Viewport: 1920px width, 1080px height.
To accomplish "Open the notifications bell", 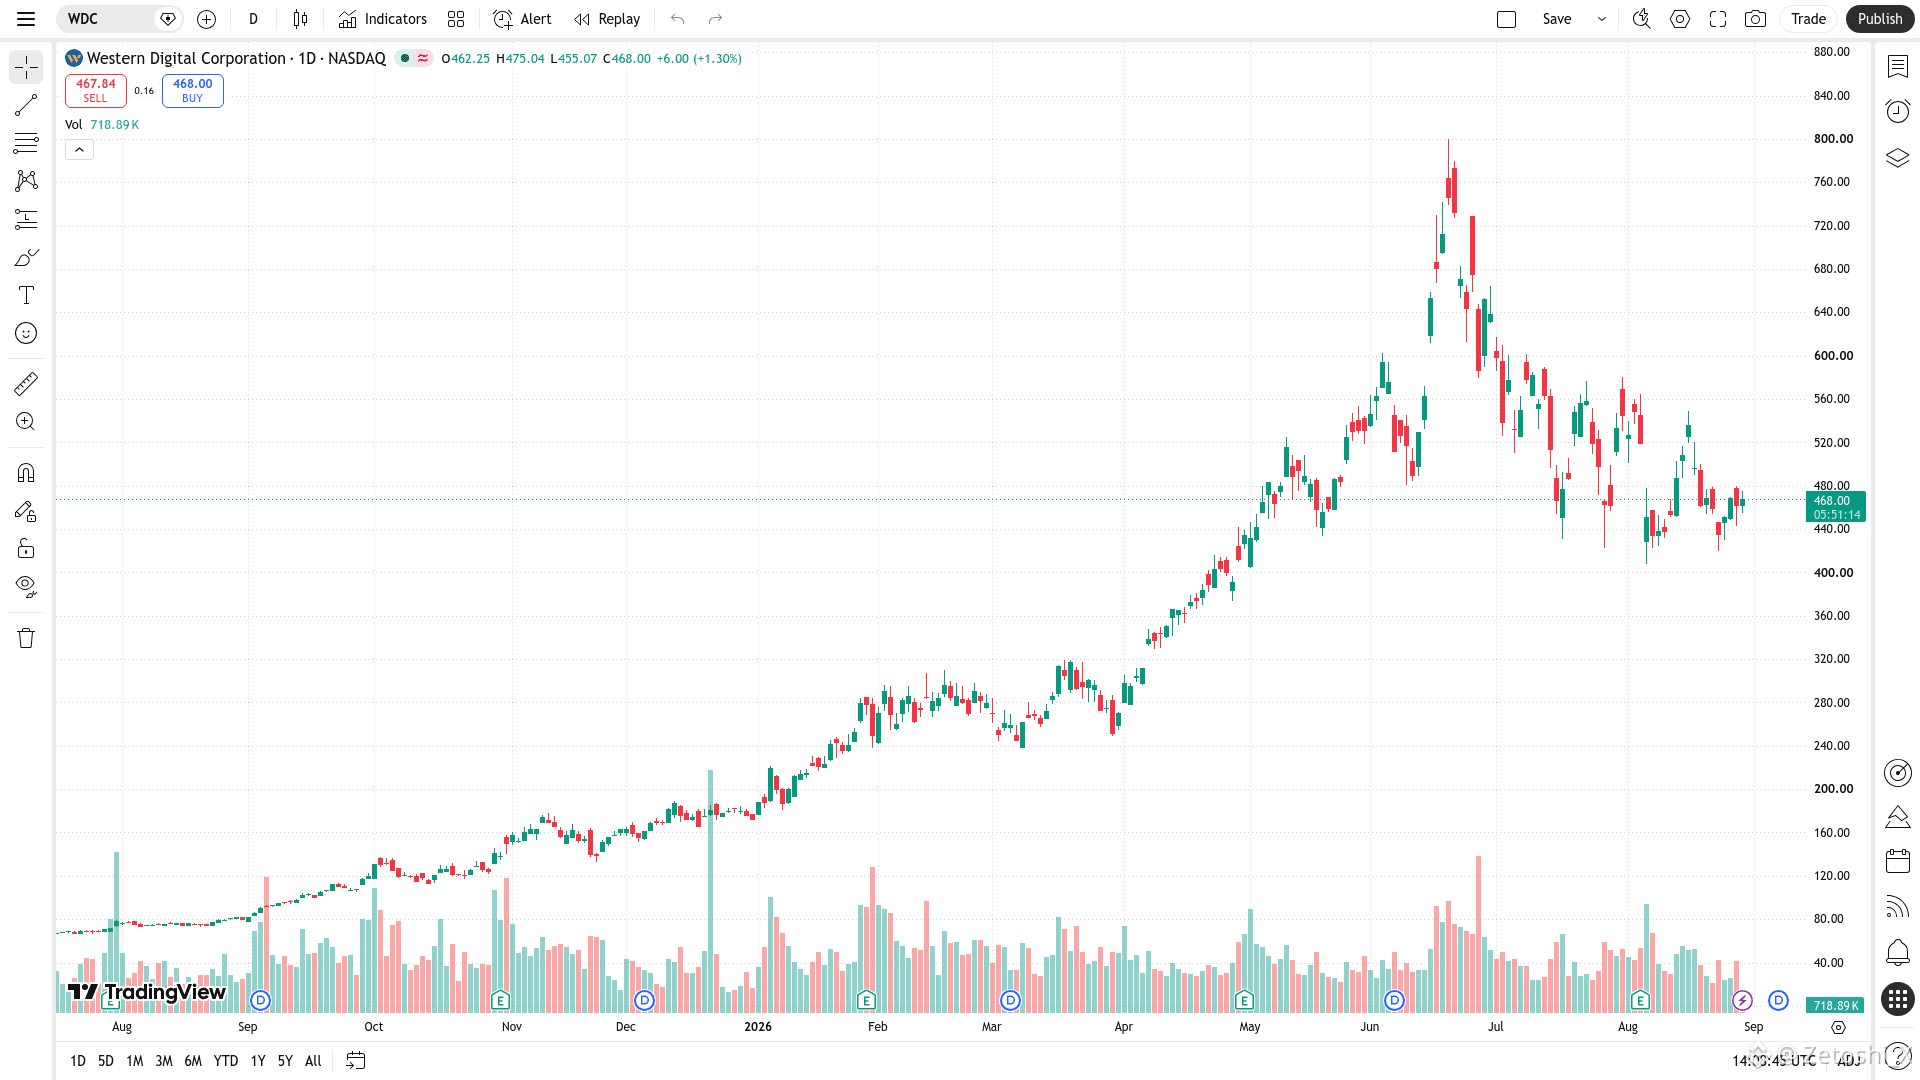I will [x=1897, y=952].
